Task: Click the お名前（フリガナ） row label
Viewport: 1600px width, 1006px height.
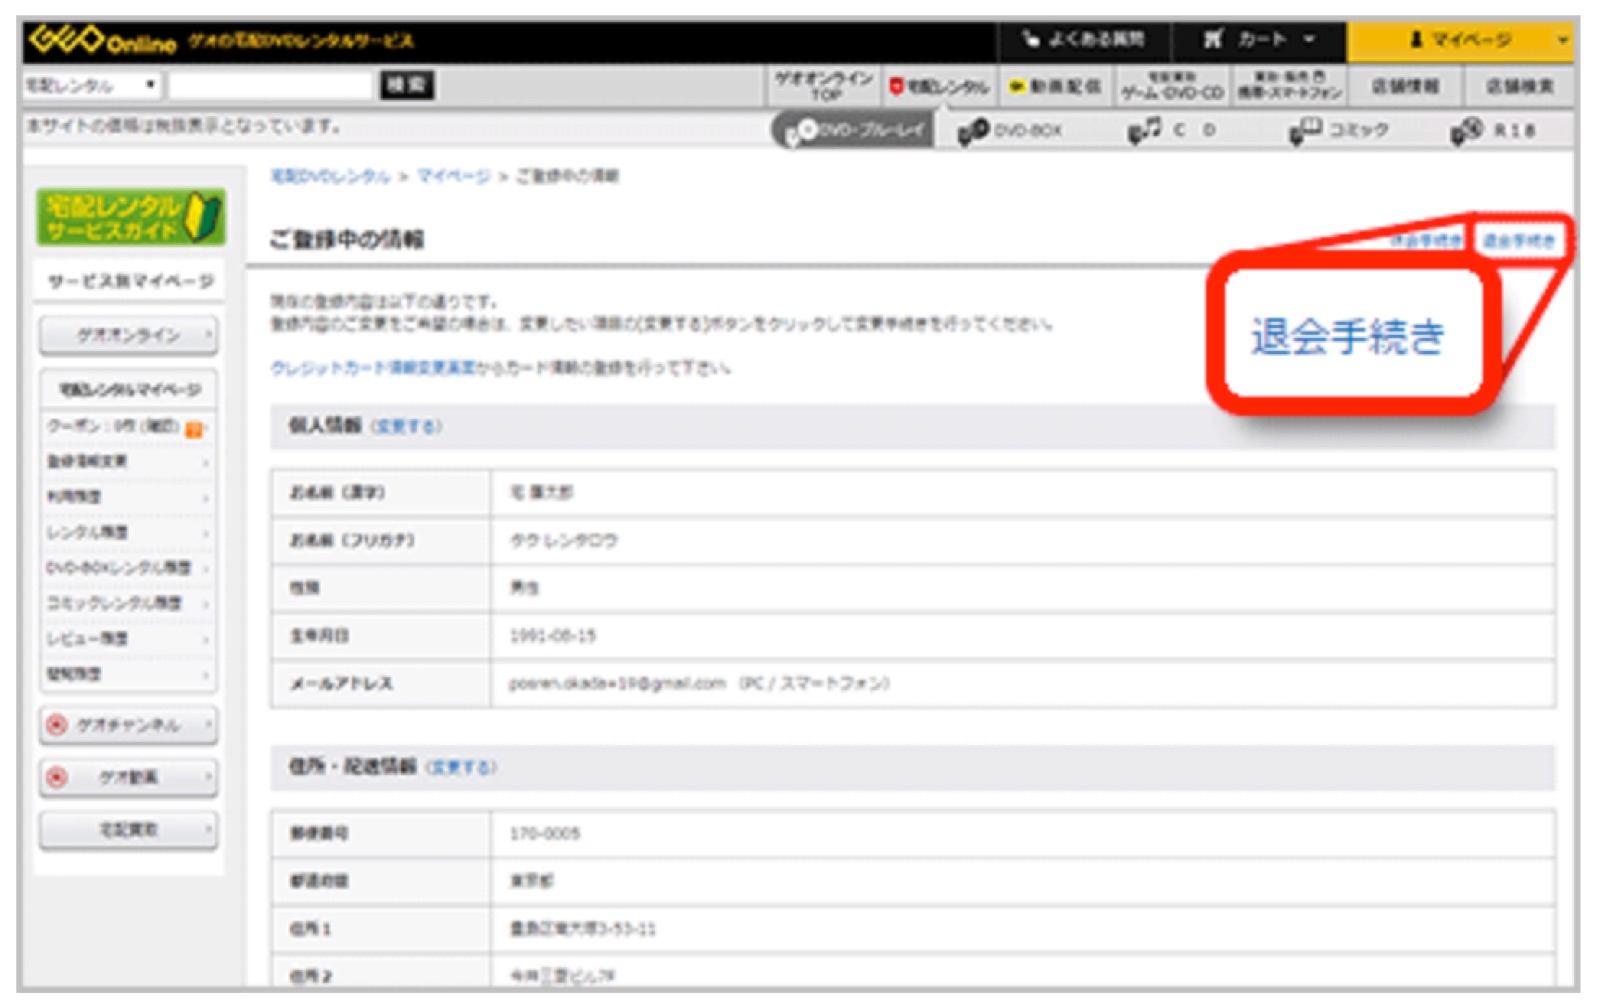Action: (352, 540)
